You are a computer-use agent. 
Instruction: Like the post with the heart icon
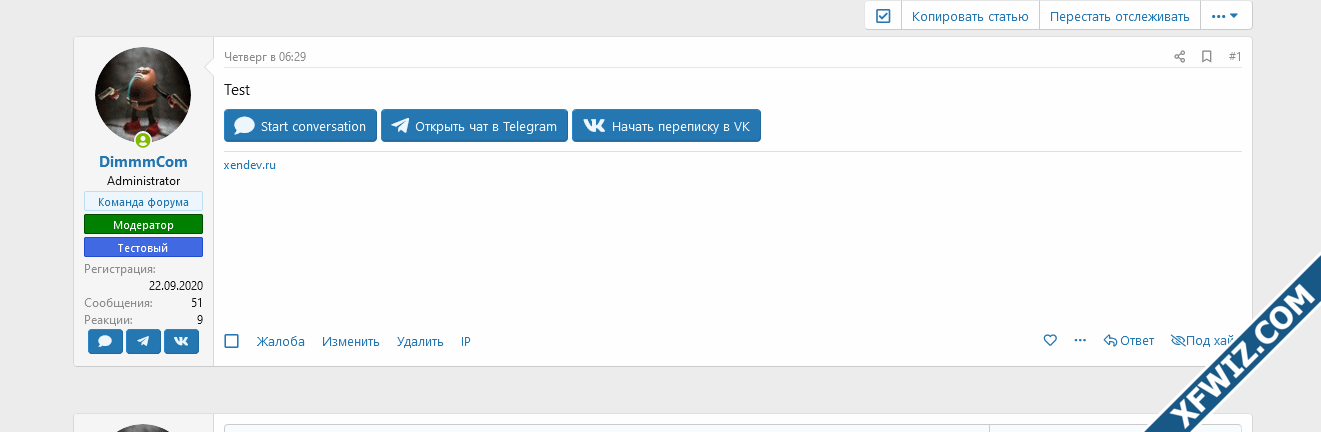point(1050,341)
